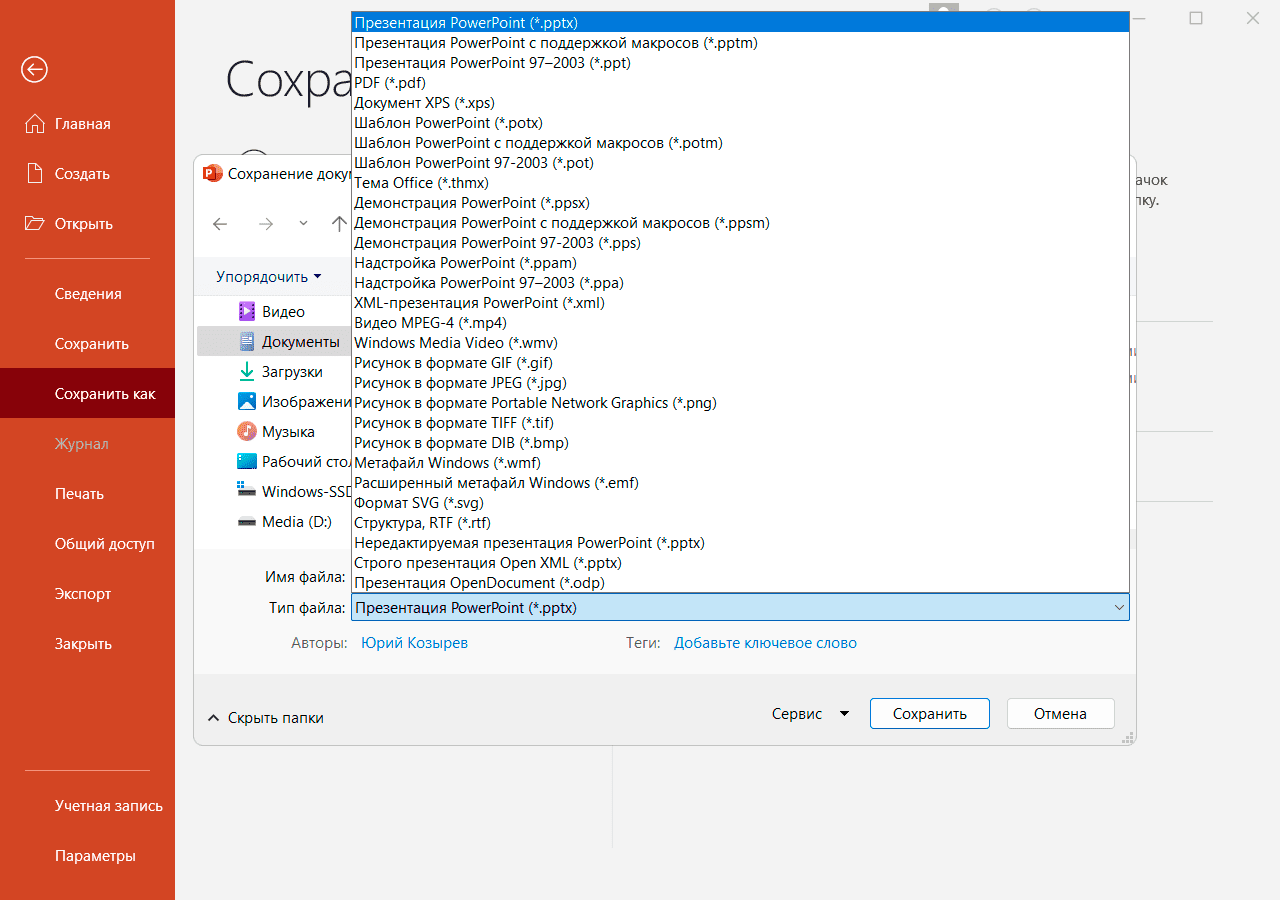Viewport: 1280px width, 900px height.
Task: Open the Сервис dropdown
Action: click(810, 714)
